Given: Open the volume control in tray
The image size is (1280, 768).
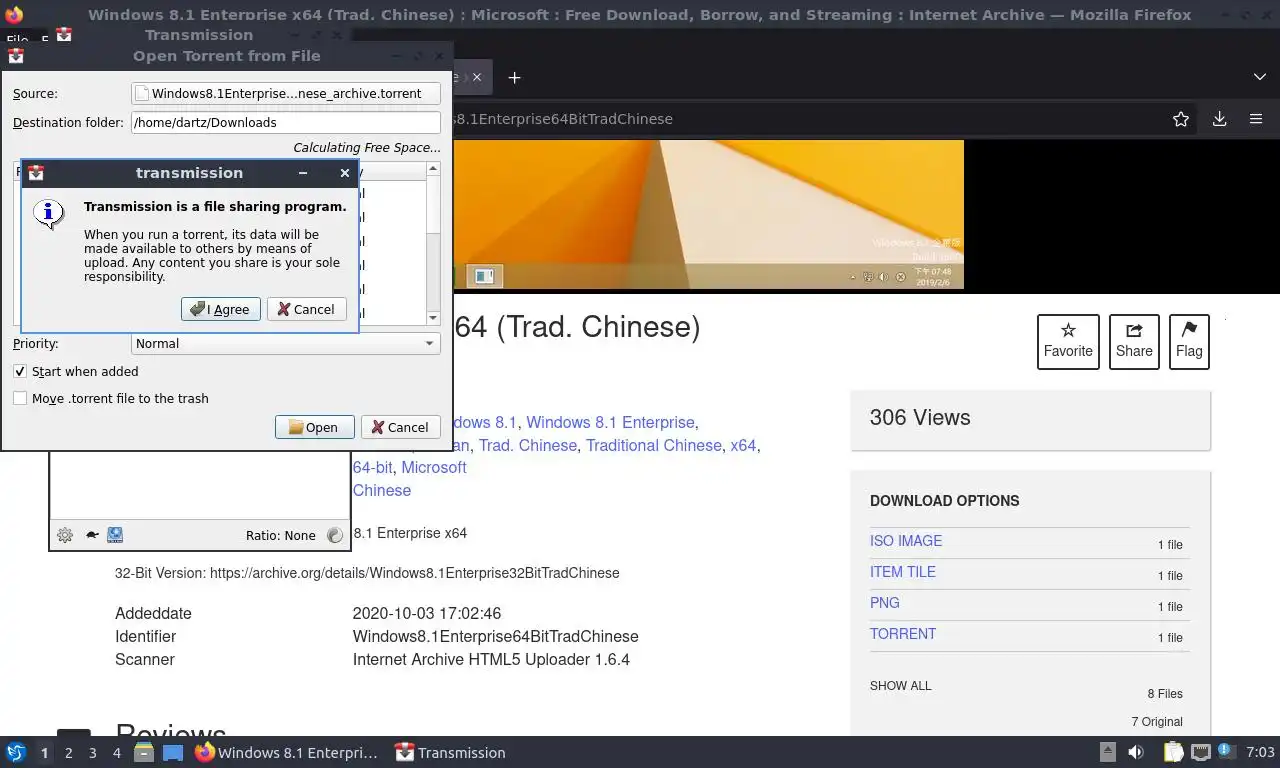Looking at the screenshot, I should click(x=1136, y=752).
